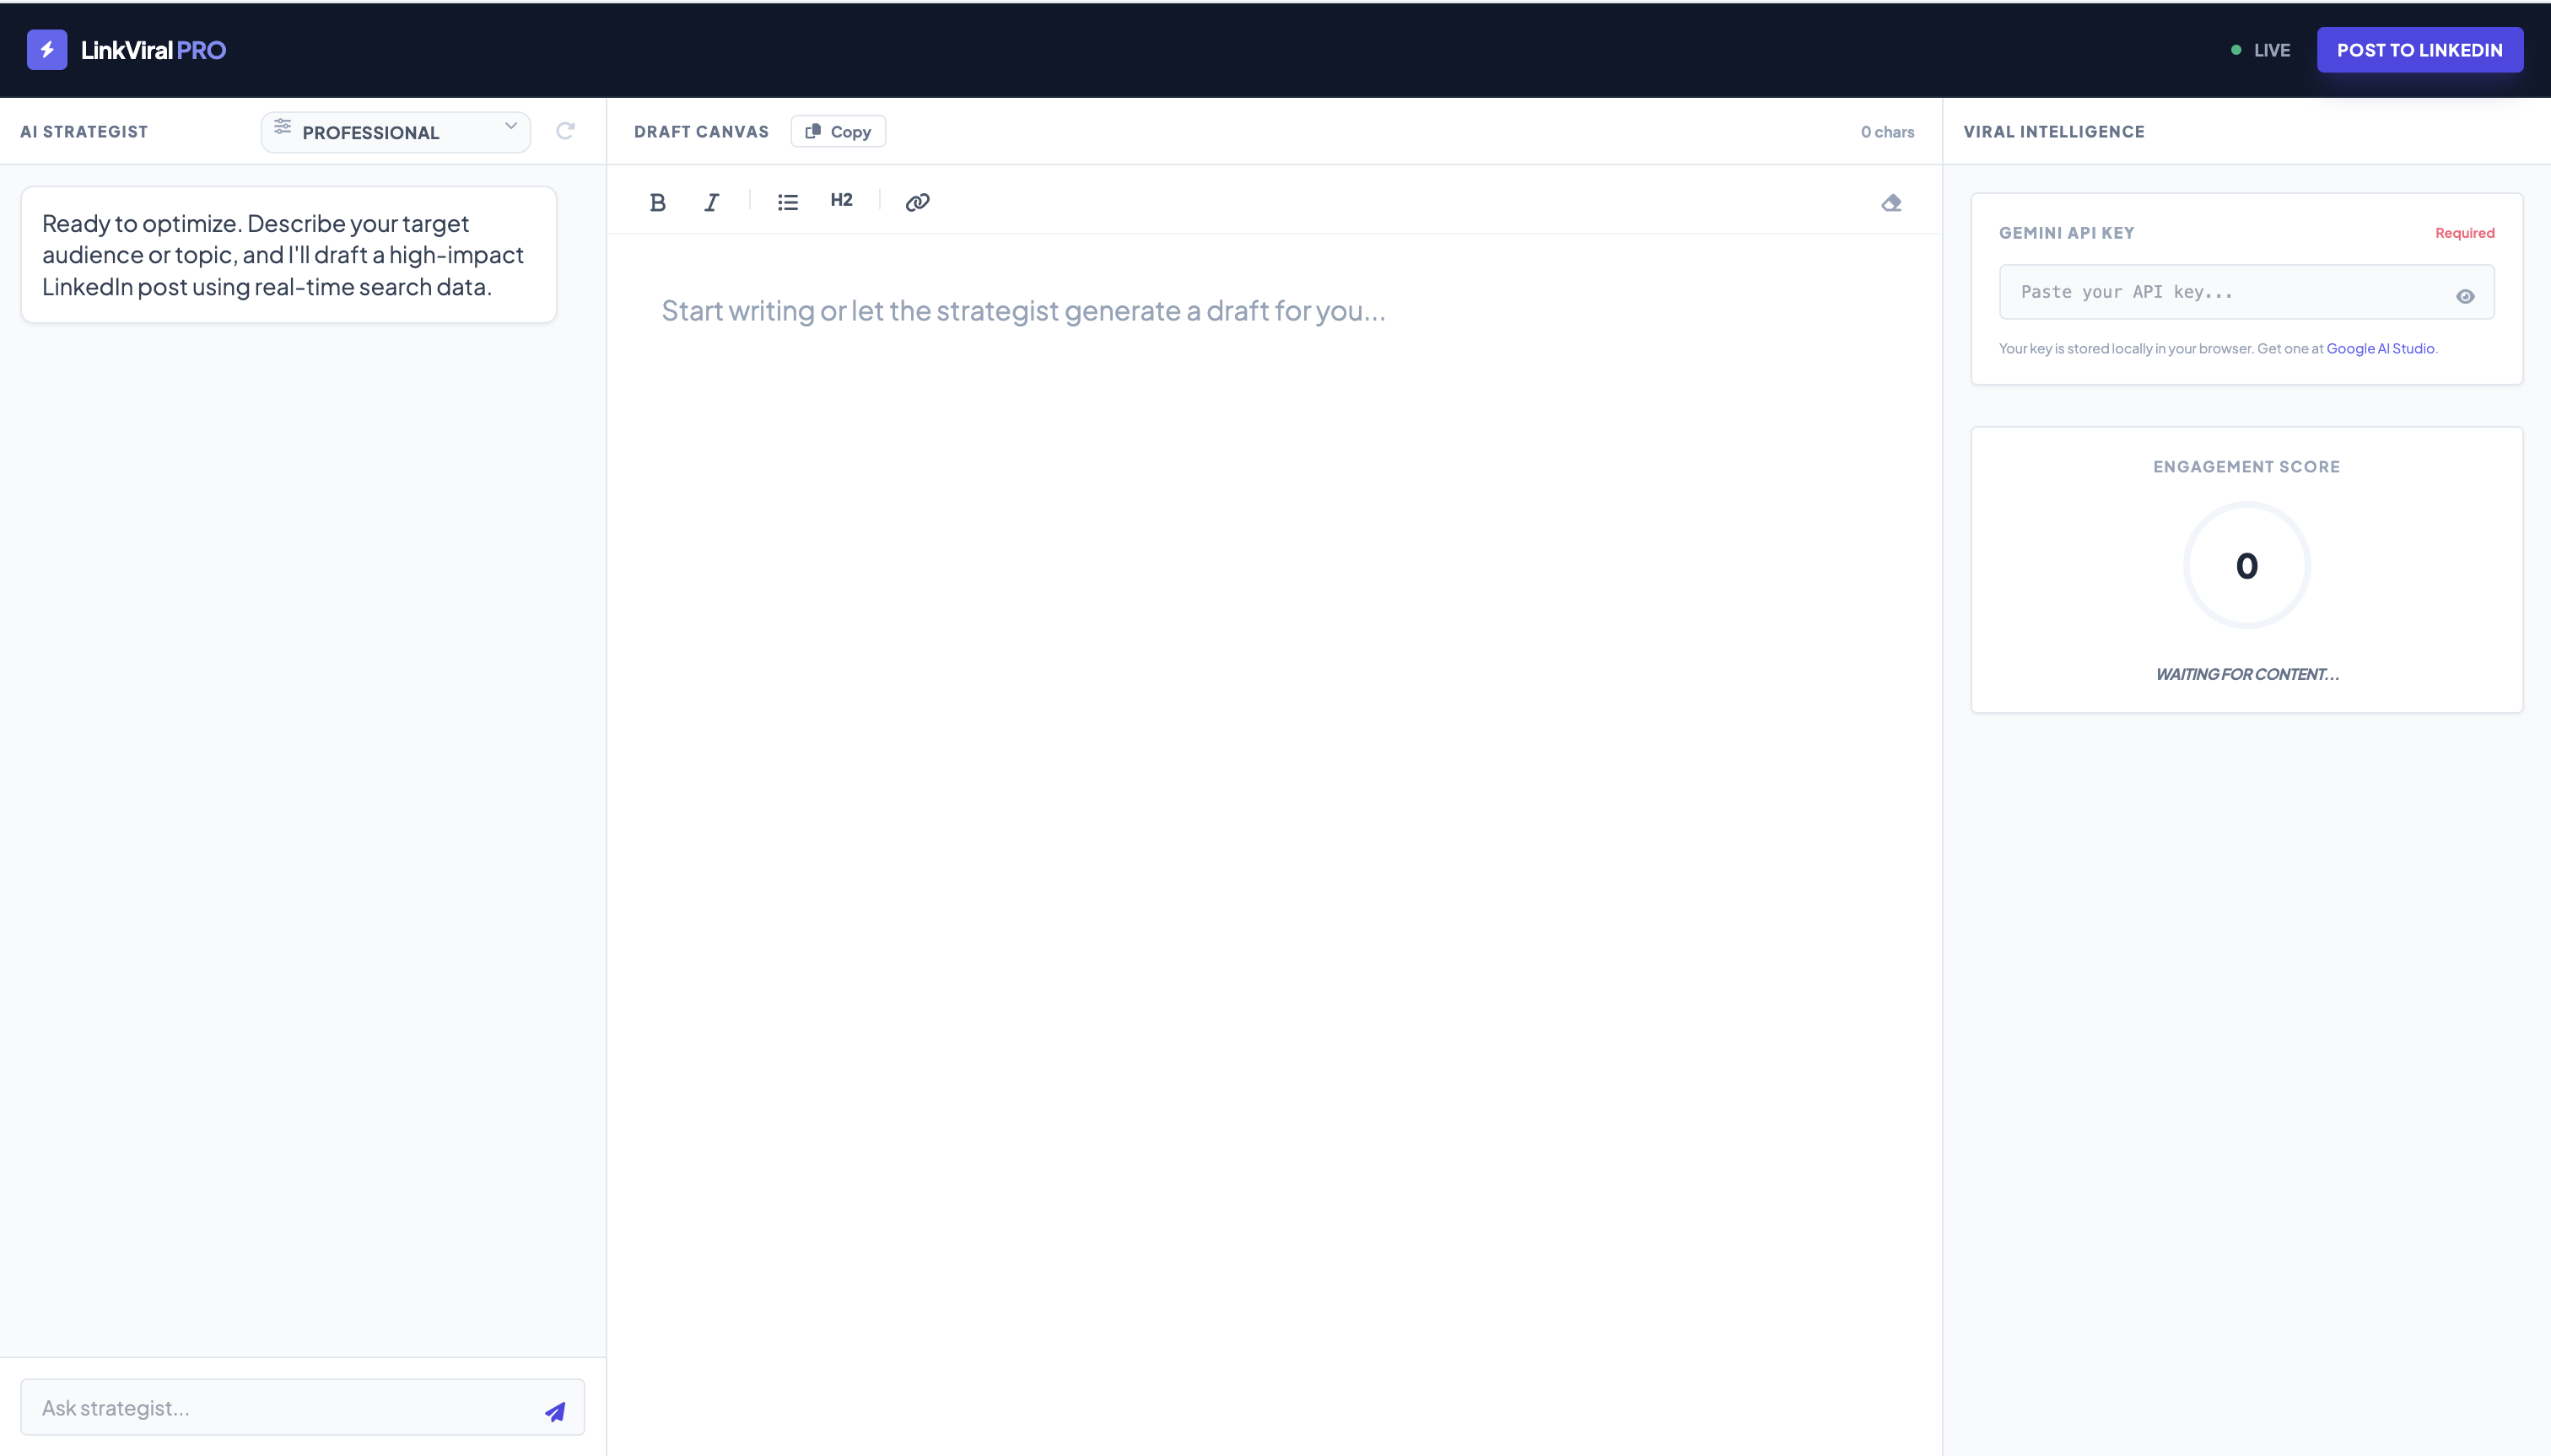Apply H2 heading style
2551x1456 pixels.
coord(841,200)
